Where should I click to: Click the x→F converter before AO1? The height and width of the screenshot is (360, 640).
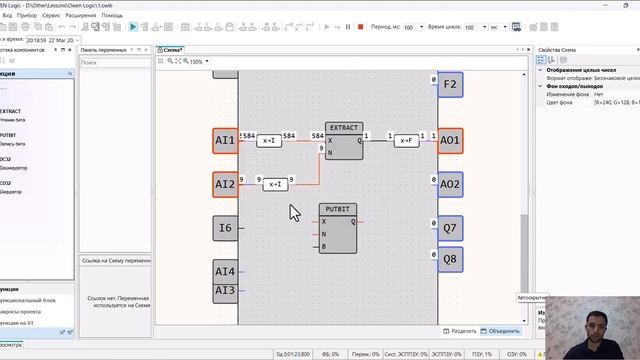tap(407, 141)
